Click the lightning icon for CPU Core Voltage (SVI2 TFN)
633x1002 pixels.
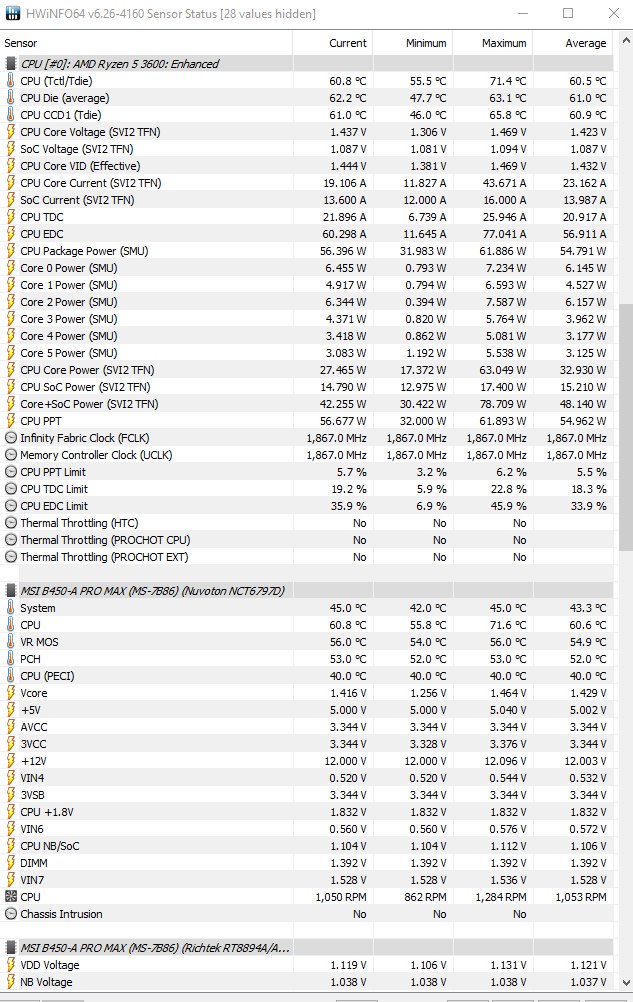click(x=11, y=132)
